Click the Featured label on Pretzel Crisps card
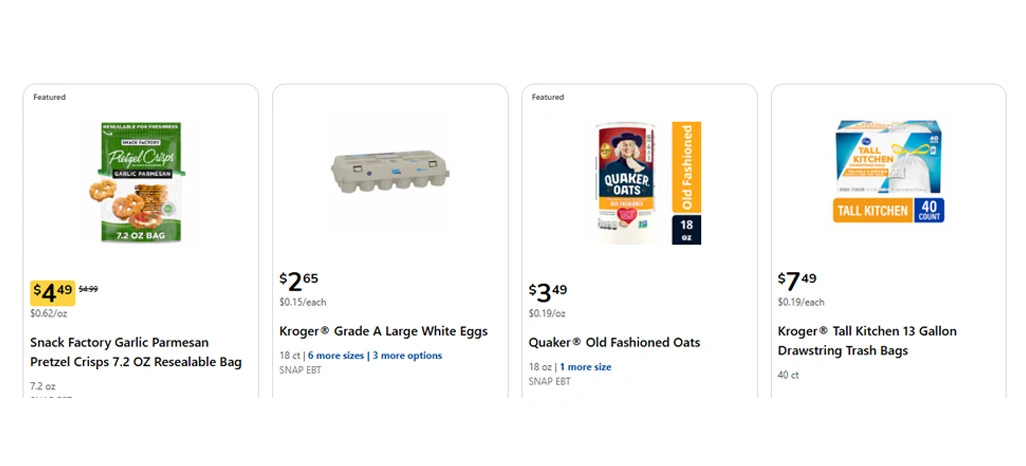This screenshot has width=1026, height=466. point(49,97)
